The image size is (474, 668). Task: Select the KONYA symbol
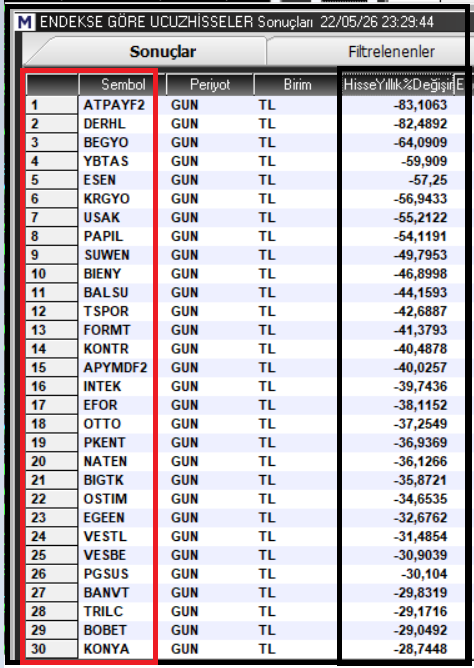[x=106, y=648]
